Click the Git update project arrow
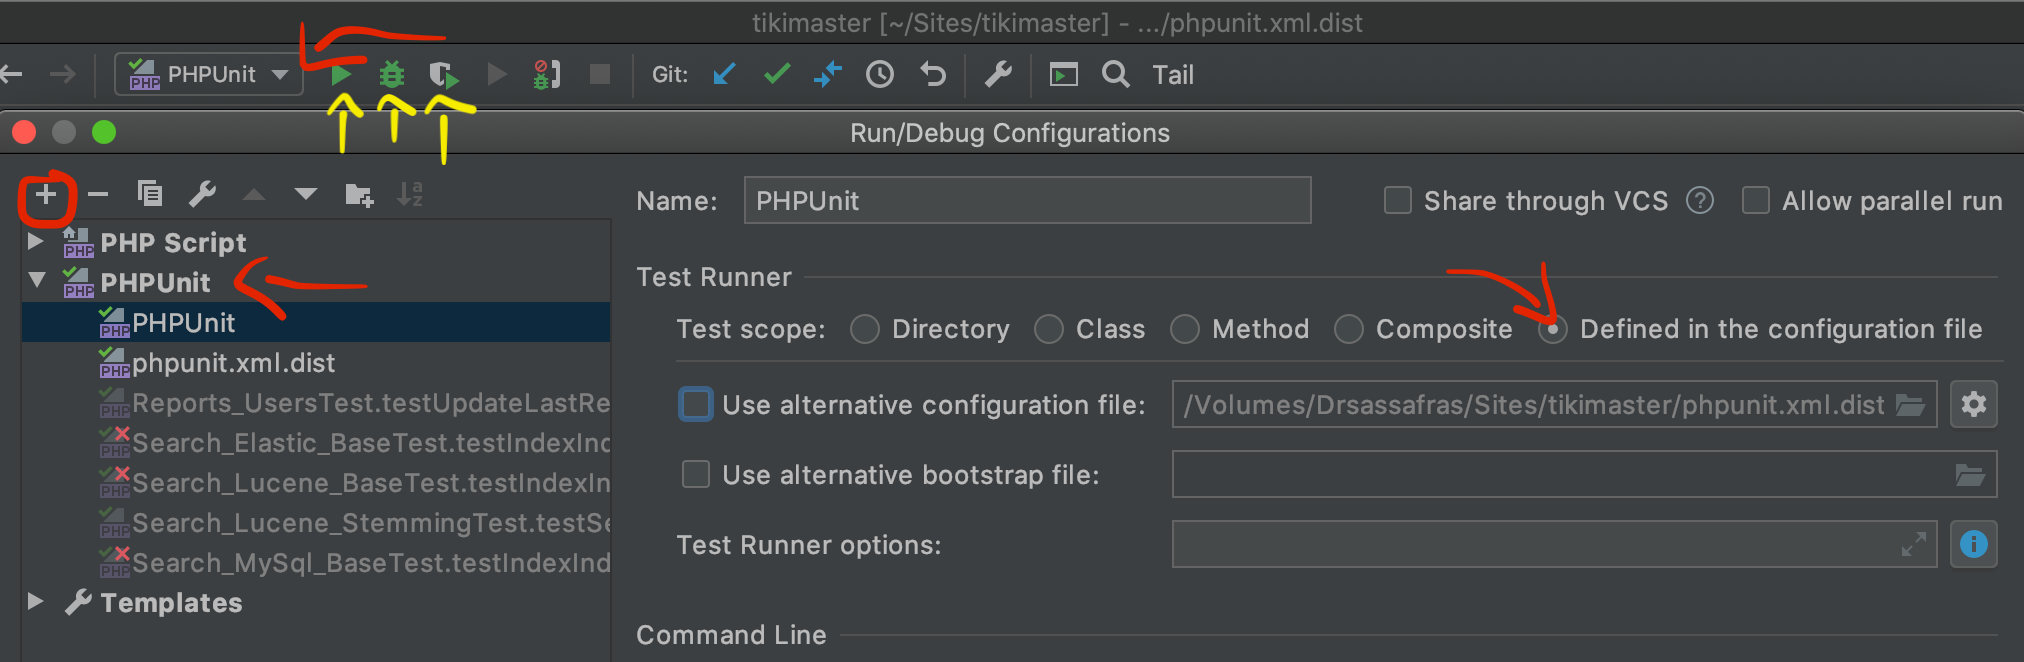This screenshot has height=662, width=2024. [724, 75]
